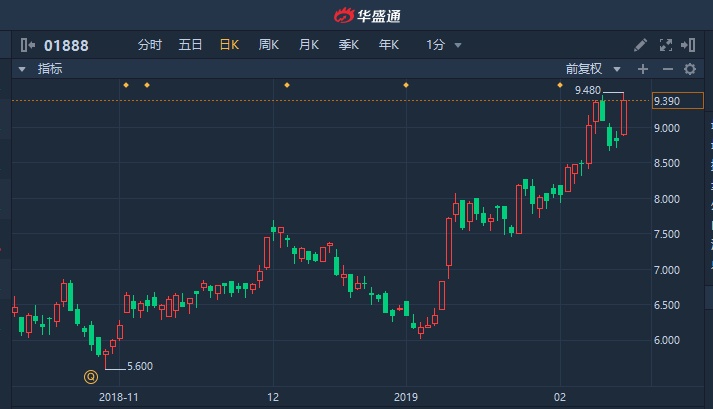
Task: Collapse the left panel via the arrow icon beside 01888
Action: tap(28, 45)
